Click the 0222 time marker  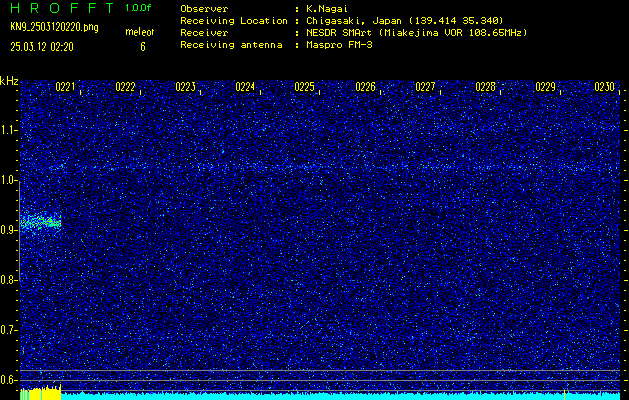click(x=125, y=87)
